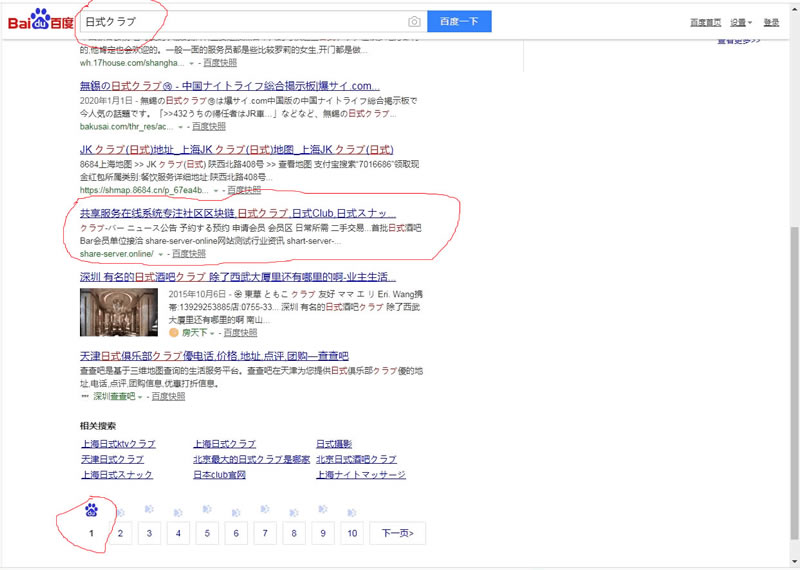Click the thumbnail of the Shenzhen bar result
The width and height of the screenshot is (800, 570).
(119, 312)
